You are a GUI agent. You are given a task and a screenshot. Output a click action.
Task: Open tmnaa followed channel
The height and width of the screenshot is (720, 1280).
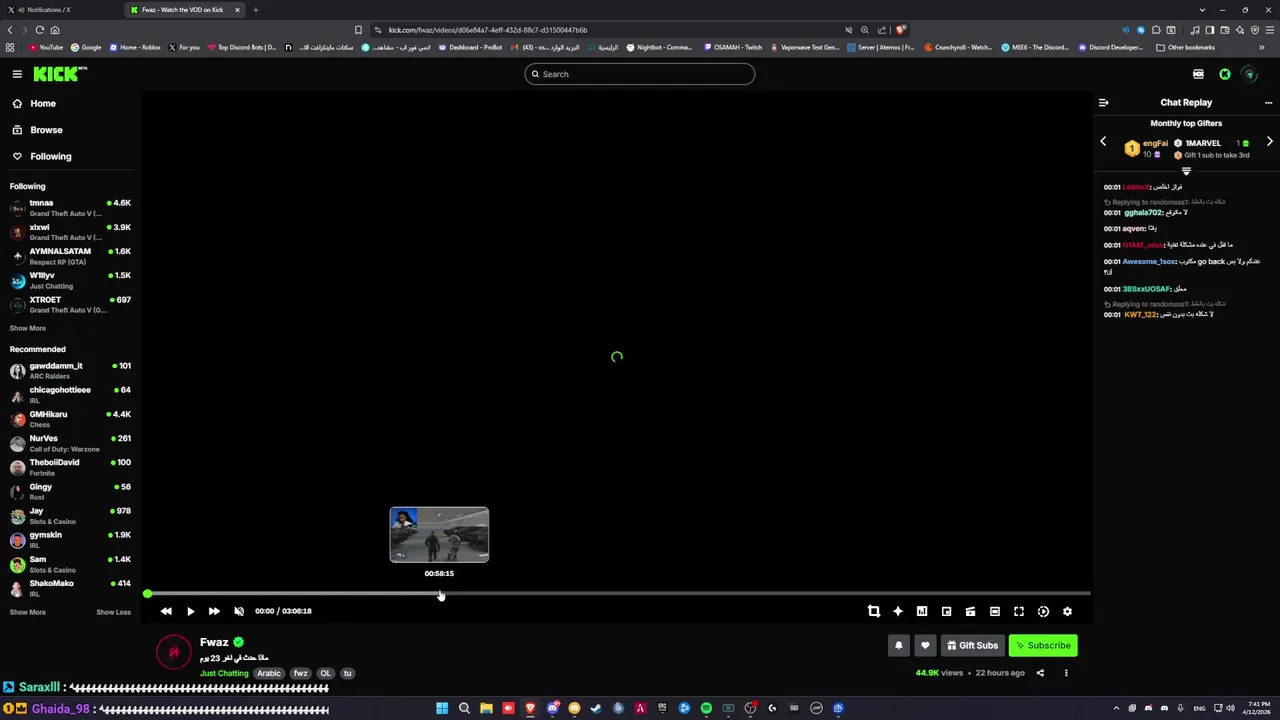coord(70,208)
